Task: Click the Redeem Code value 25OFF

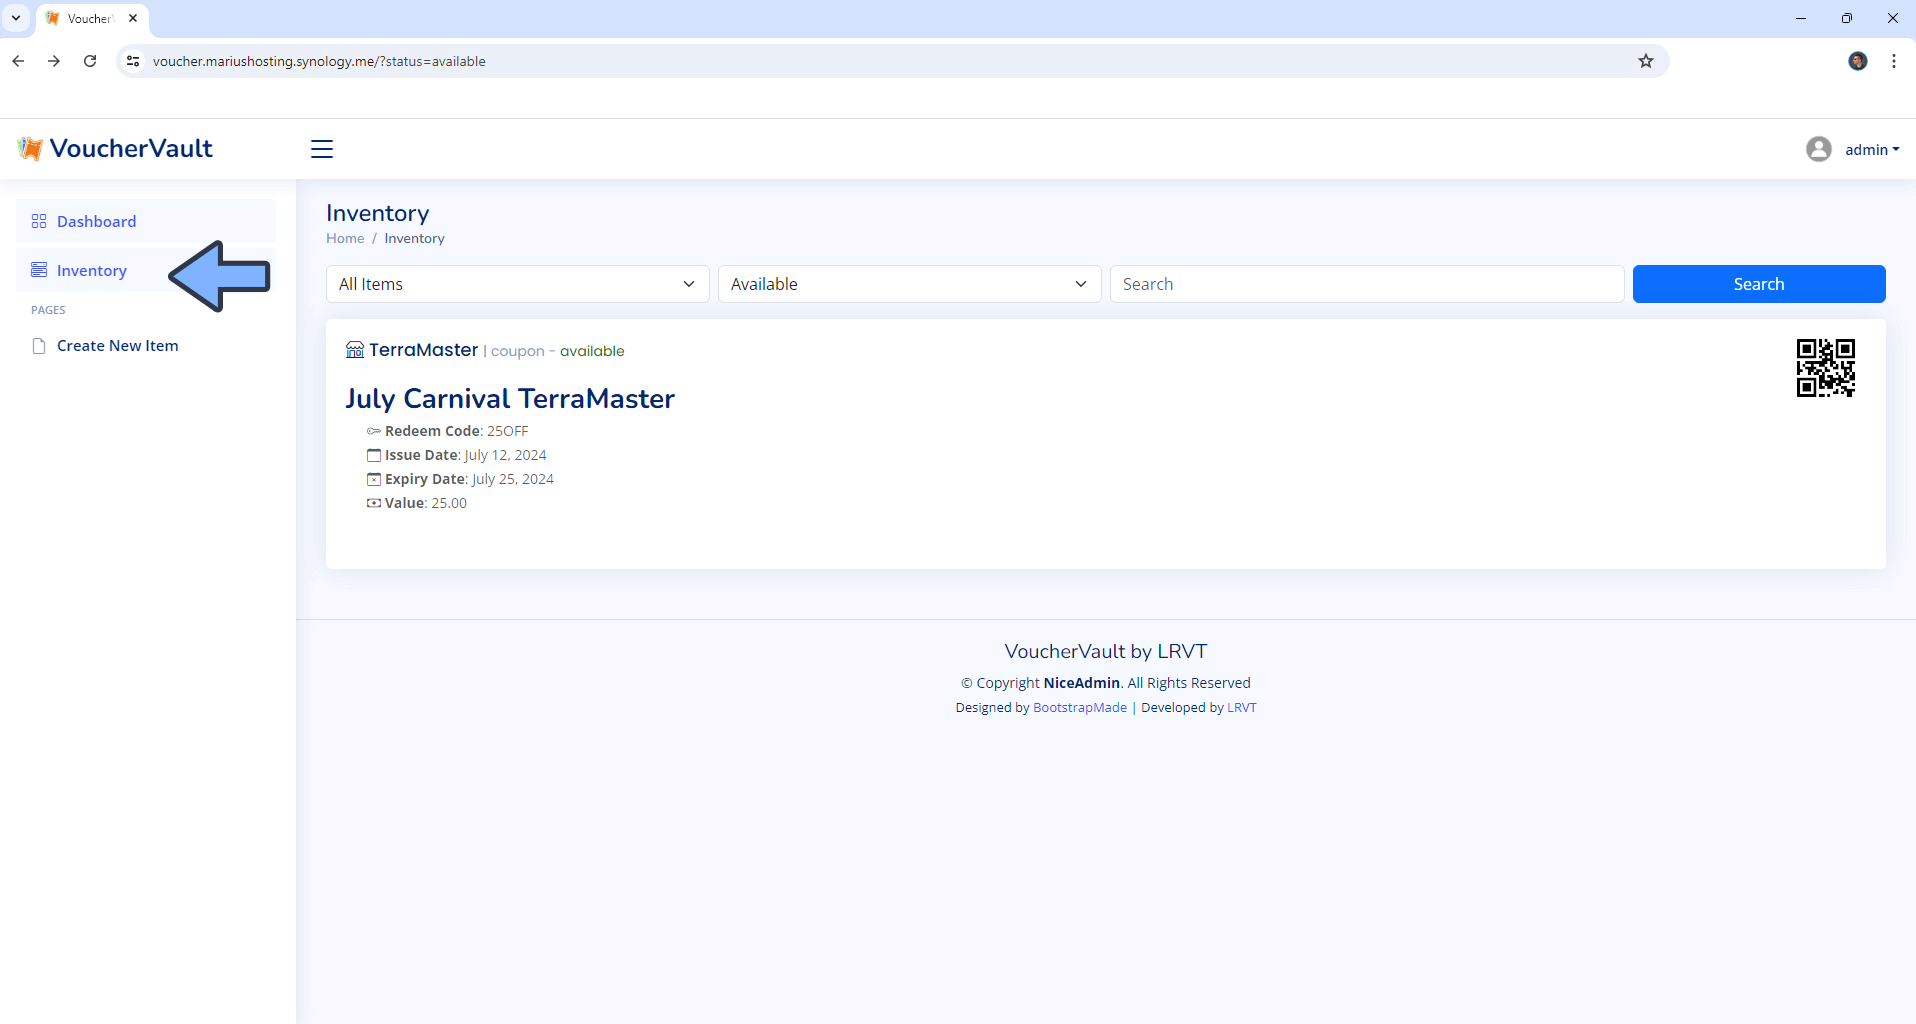Action: pos(507,431)
